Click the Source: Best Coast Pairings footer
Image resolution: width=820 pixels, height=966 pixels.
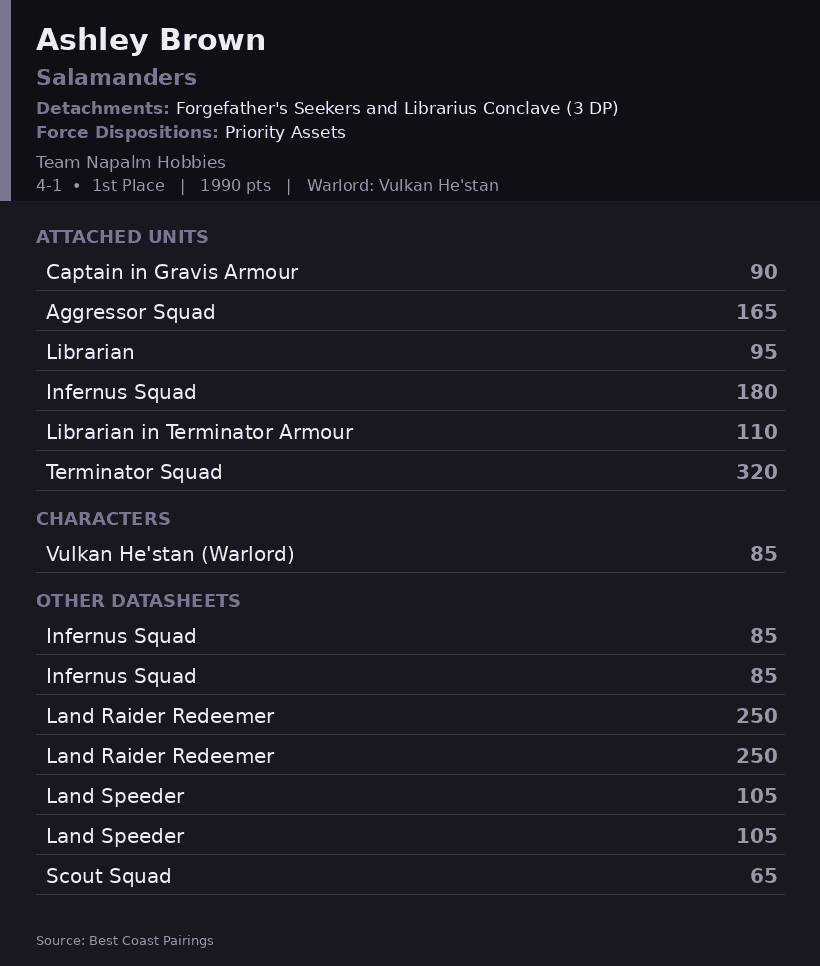124,940
